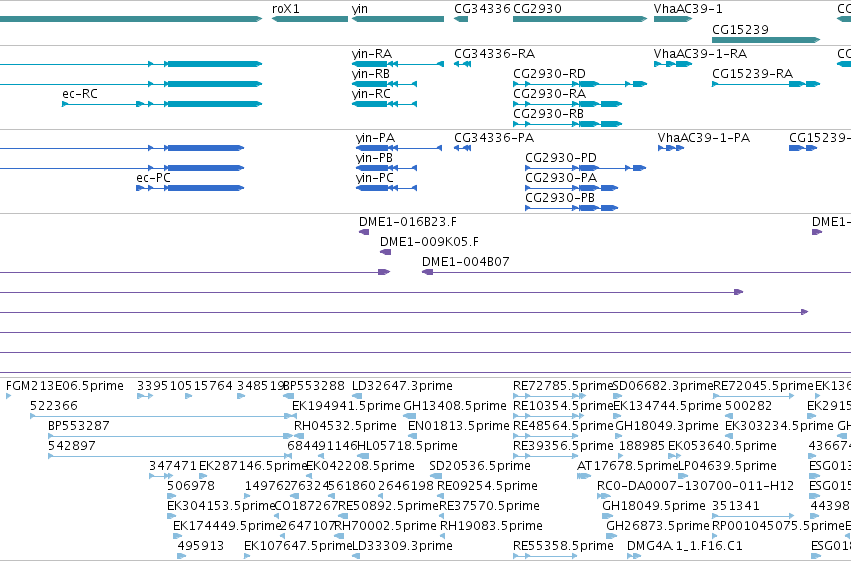Click the yin-PA protein feature
The width and height of the screenshot is (851, 561).
pos(399,148)
